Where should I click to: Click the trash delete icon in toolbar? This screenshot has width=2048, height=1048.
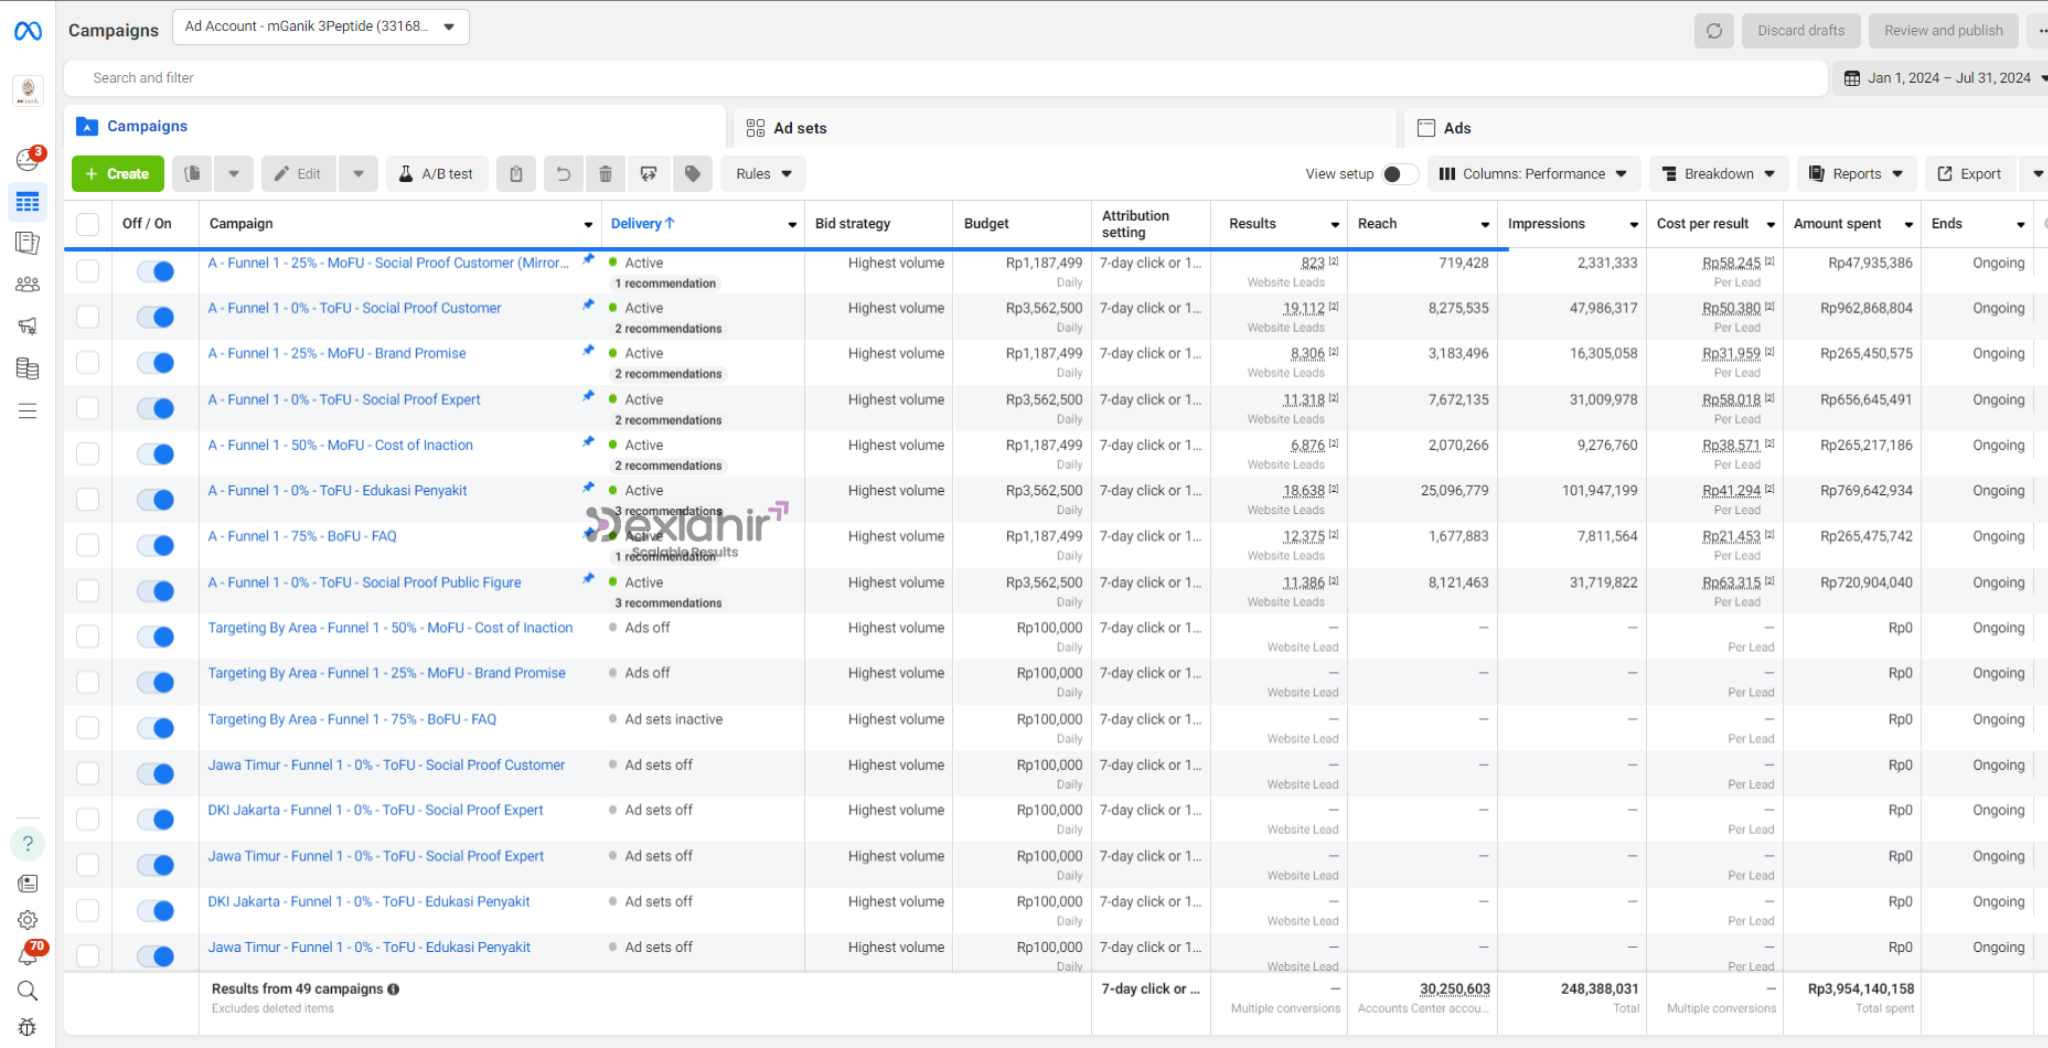[x=605, y=174]
